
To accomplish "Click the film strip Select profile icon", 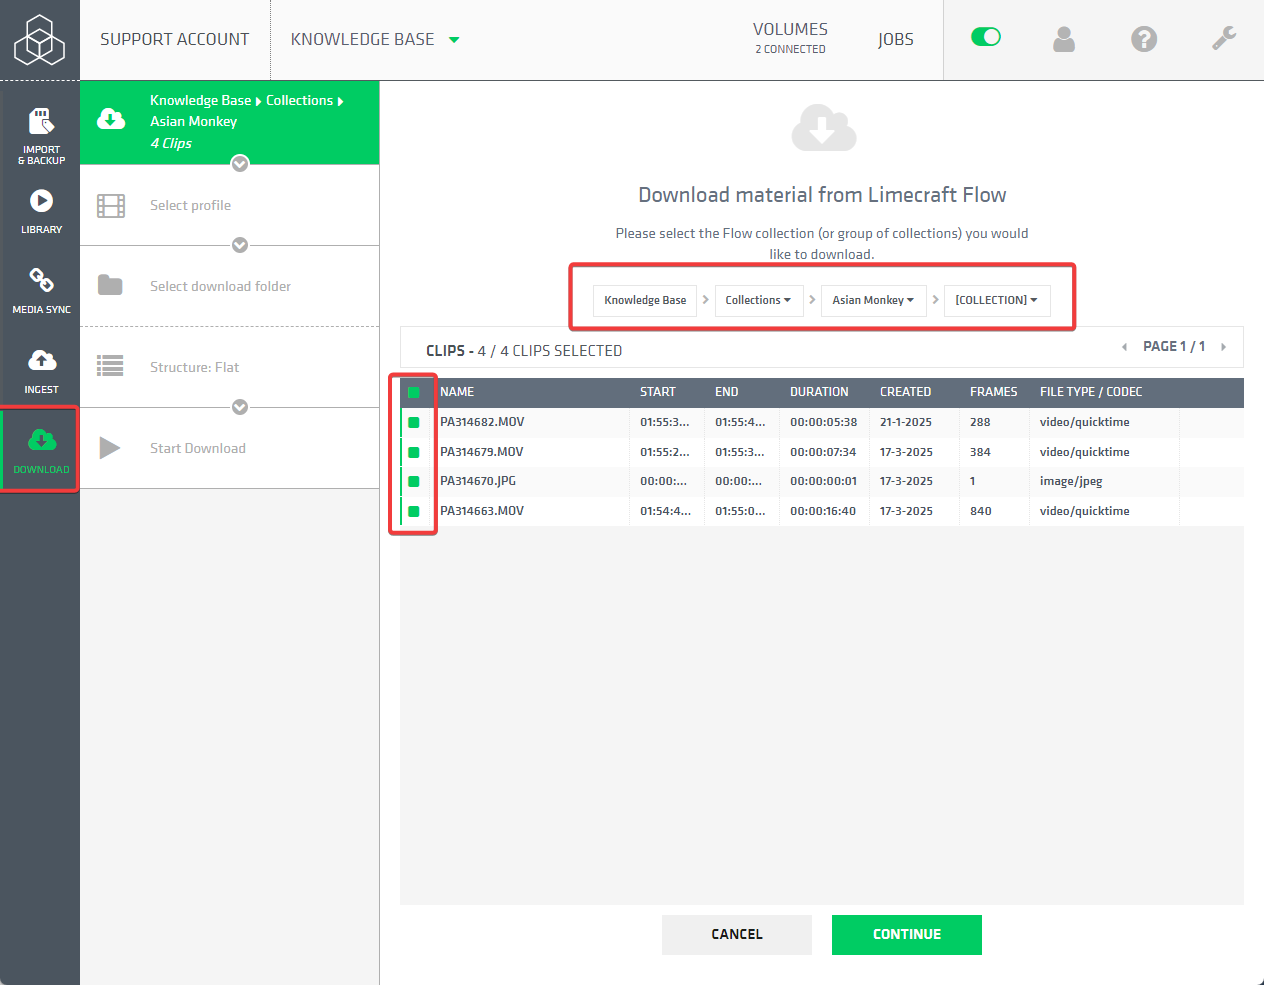I will pyautogui.click(x=111, y=206).
